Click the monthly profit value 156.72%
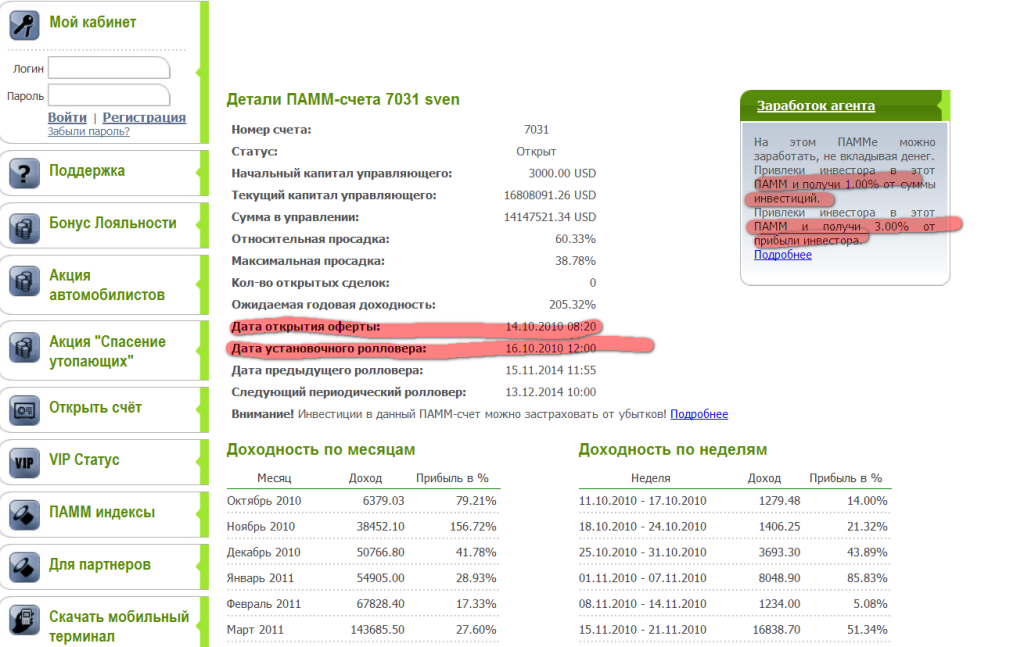 (473, 526)
